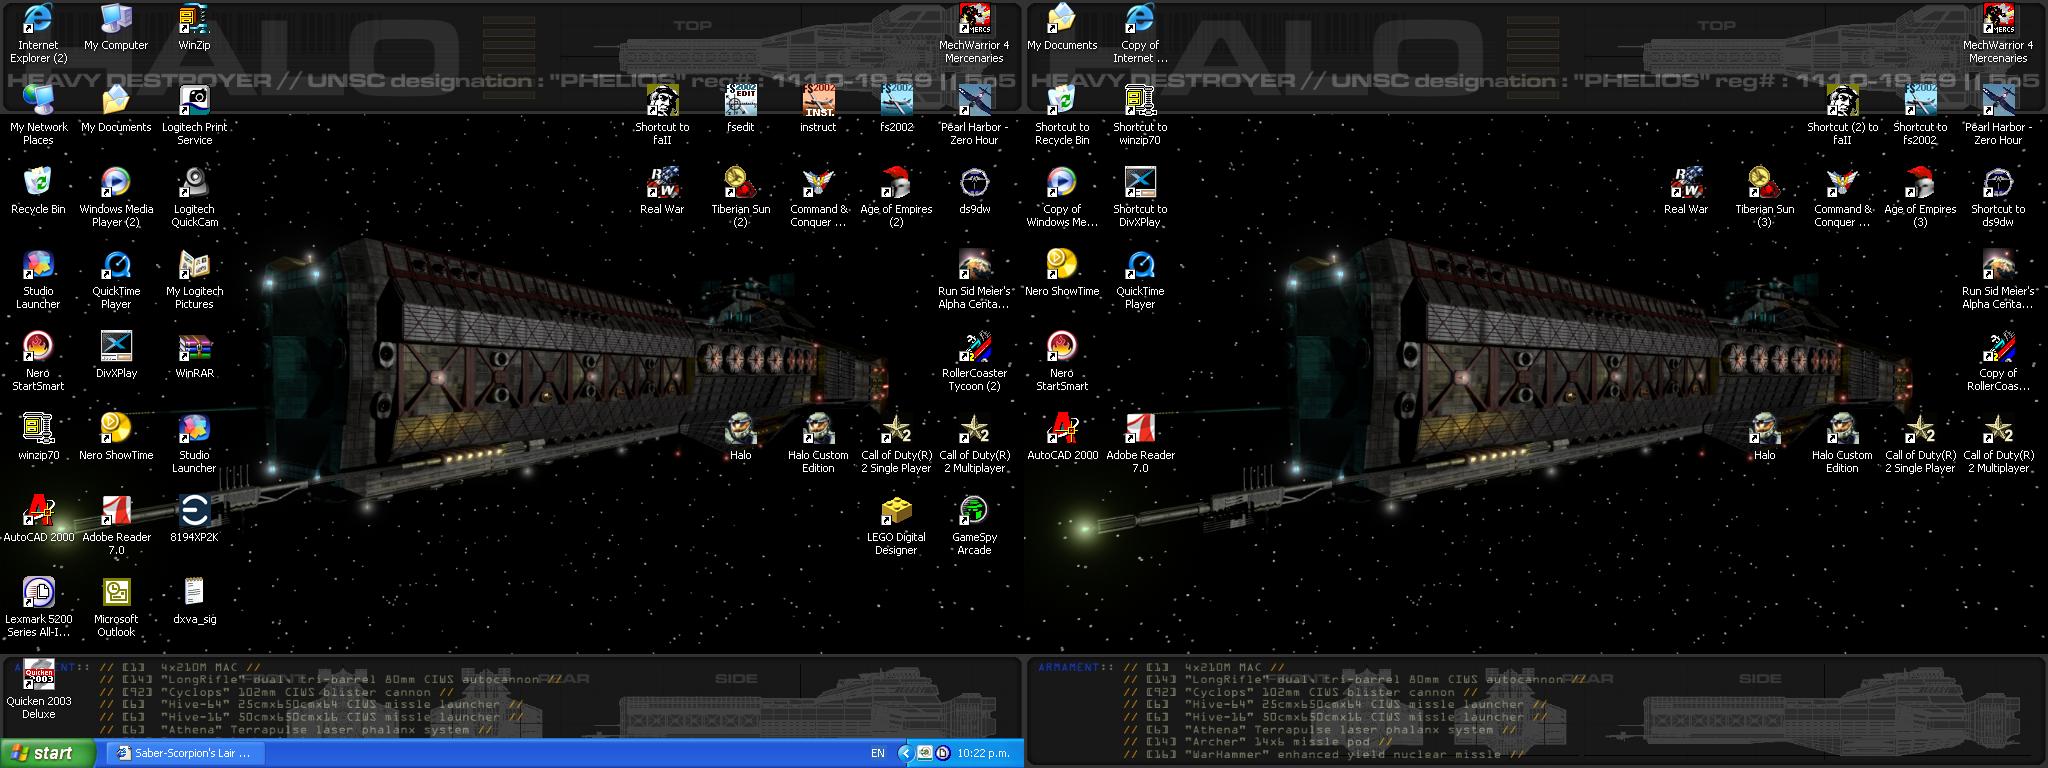Viewport: 2048px width, 768px height.
Task: Select Shortcut to ds9dw icon
Action: click(x=1998, y=197)
